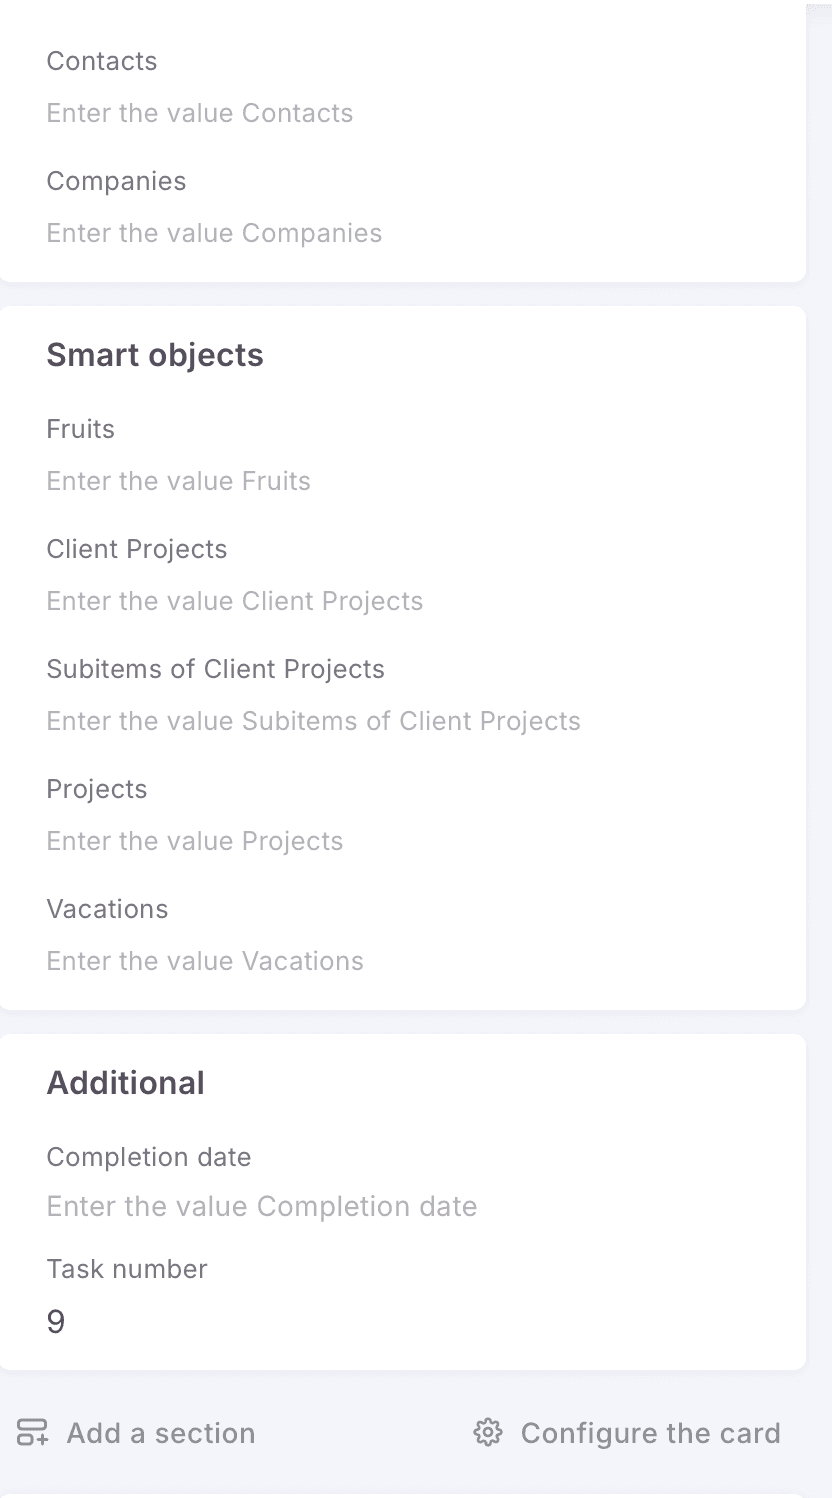The height and width of the screenshot is (1498, 832).
Task: Click the Client Projects value field
Action: coord(234,601)
